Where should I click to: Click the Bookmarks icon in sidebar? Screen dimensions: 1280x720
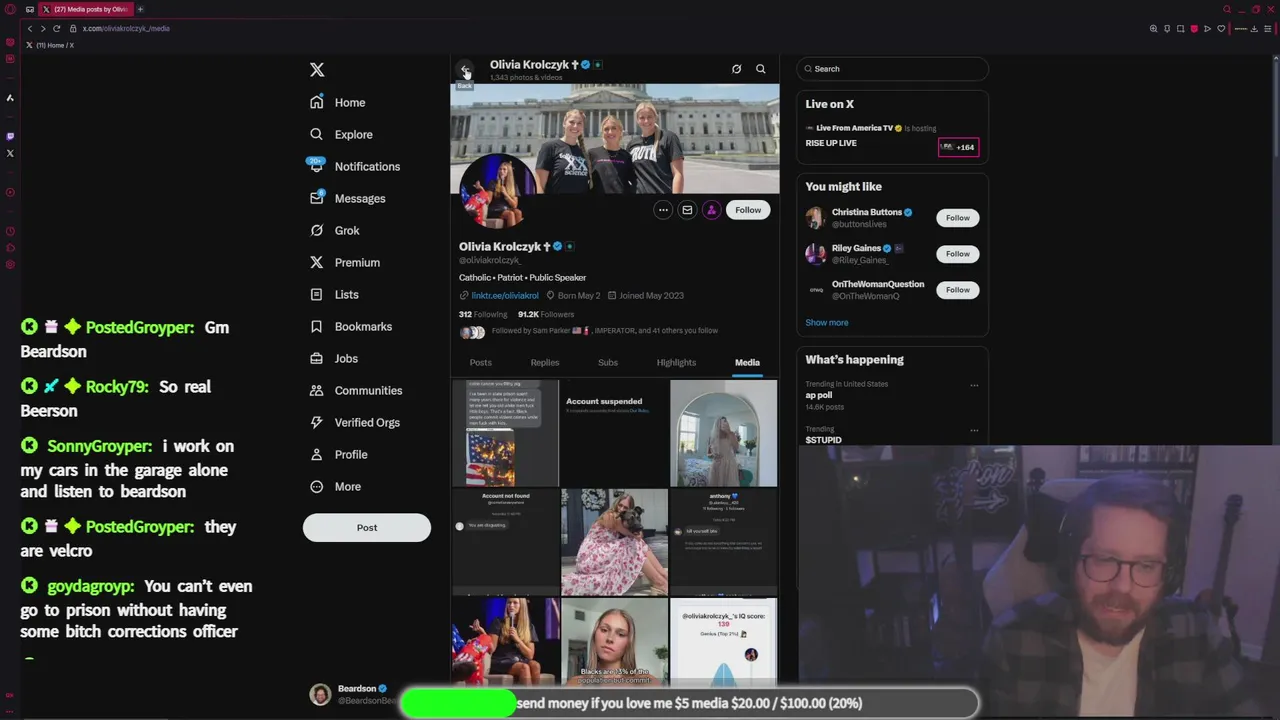316,326
